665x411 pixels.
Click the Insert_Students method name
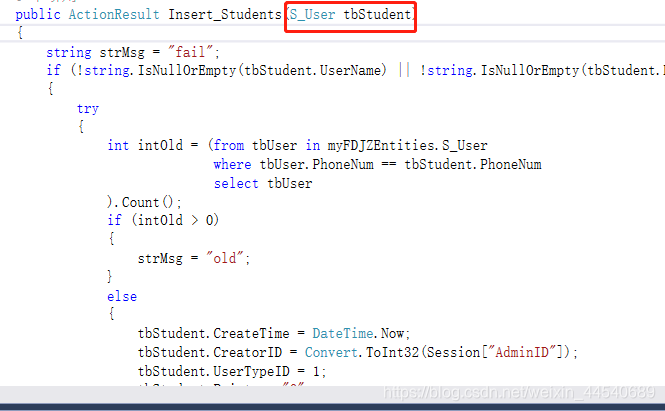pos(225,15)
